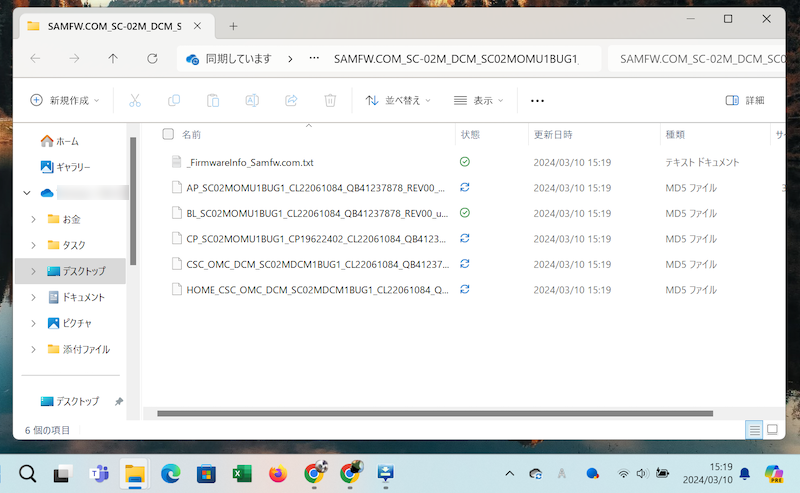Switch to details list view icon
The width and height of the screenshot is (800, 493).
(x=753, y=429)
